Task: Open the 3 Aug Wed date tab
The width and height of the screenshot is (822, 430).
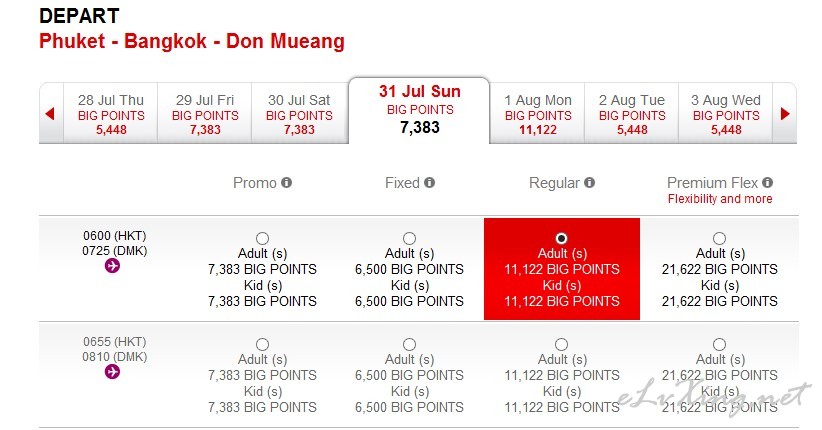Action: pyautogui.click(x=726, y=114)
